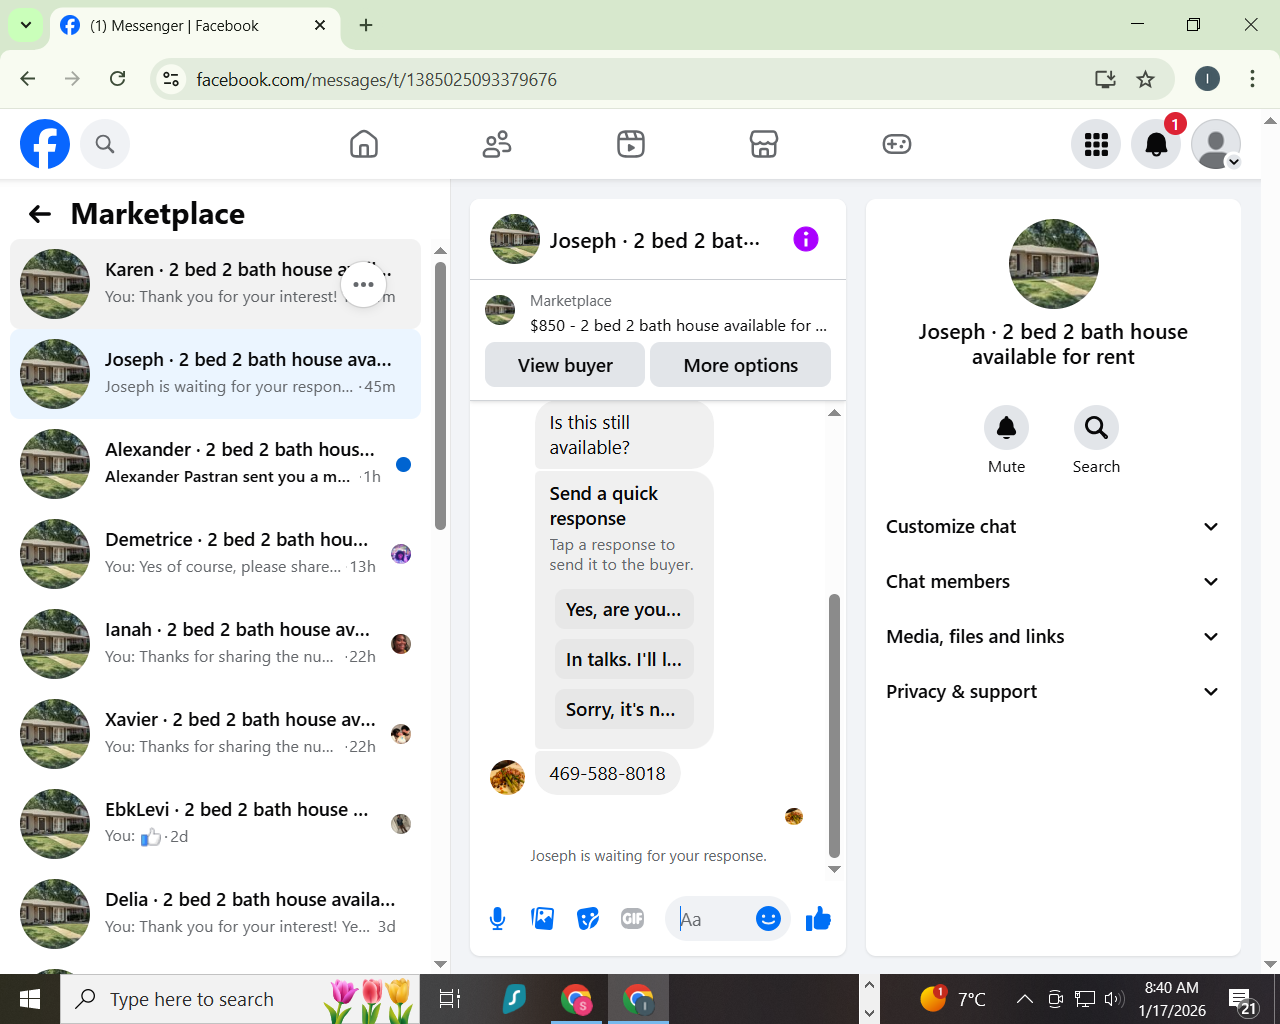This screenshot has height=1024, width=1280.
Task: Bookmark this page with star icon
Action: [x=1146, y=79]
